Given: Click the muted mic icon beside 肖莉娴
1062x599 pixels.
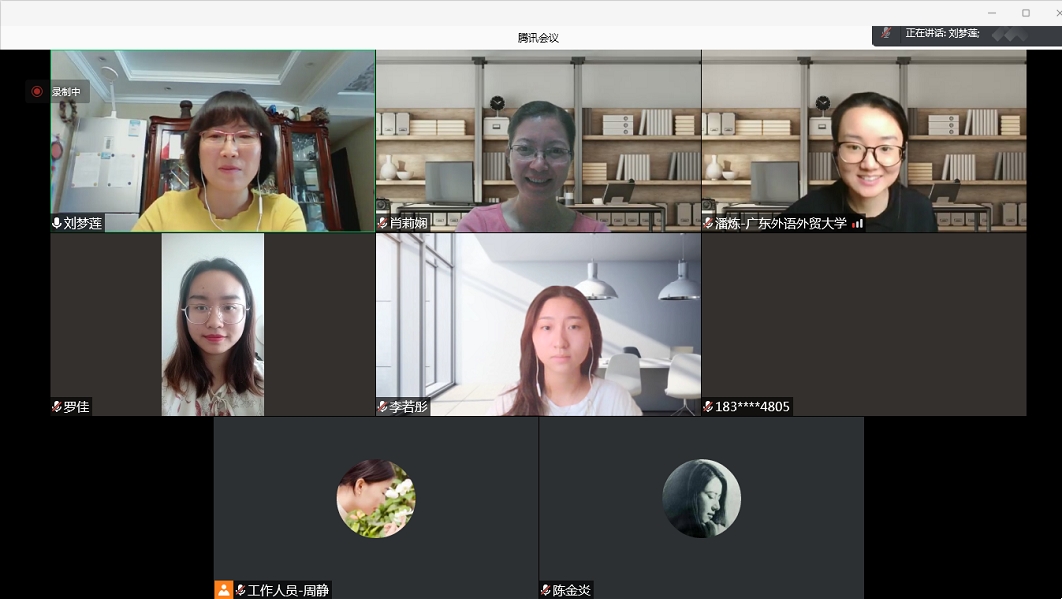Looking at the screenshot, I should (383, 223).
